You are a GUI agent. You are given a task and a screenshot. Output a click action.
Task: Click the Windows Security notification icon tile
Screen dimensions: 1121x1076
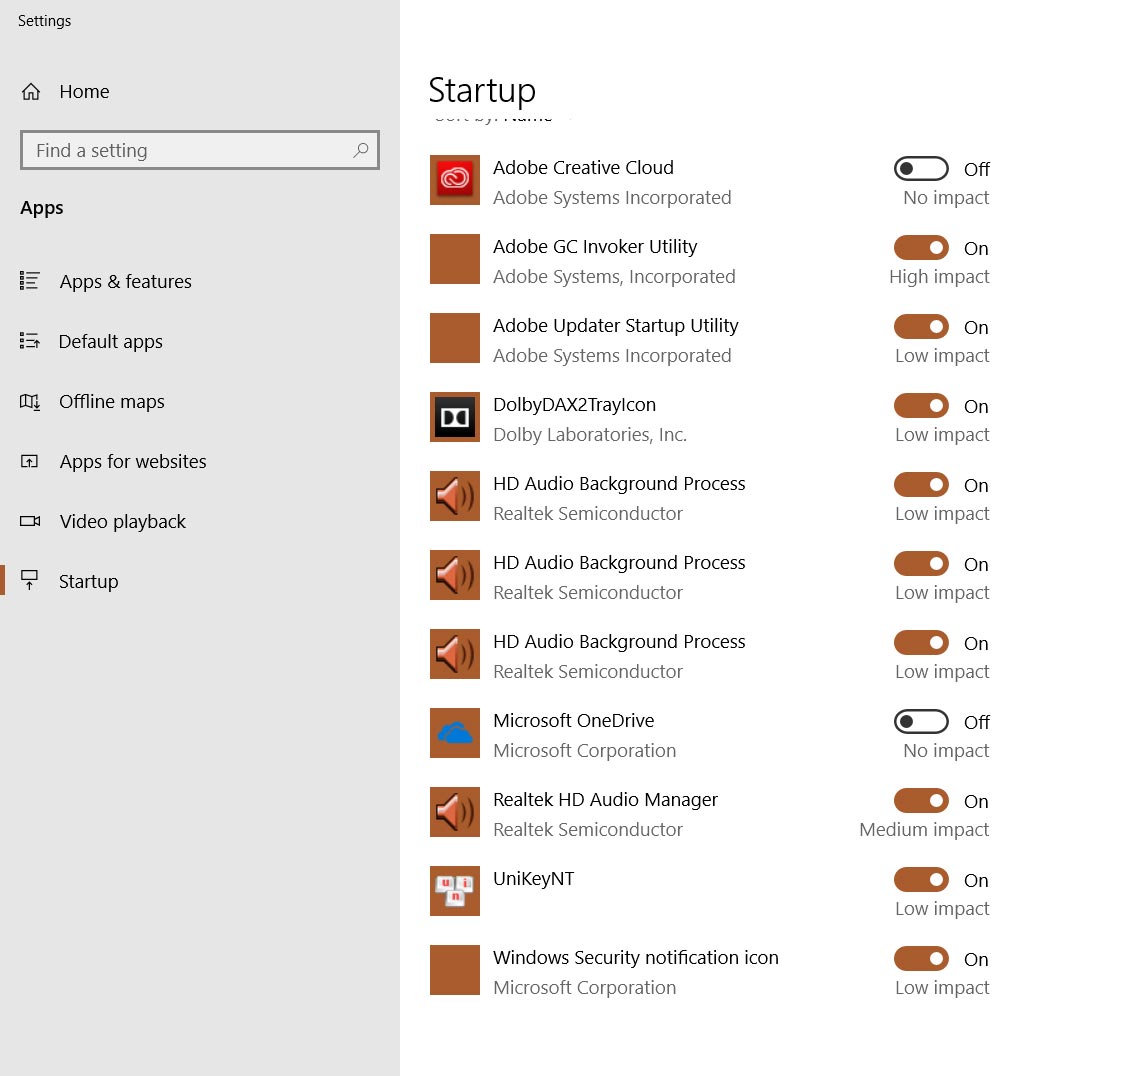[x=455, y=970]
